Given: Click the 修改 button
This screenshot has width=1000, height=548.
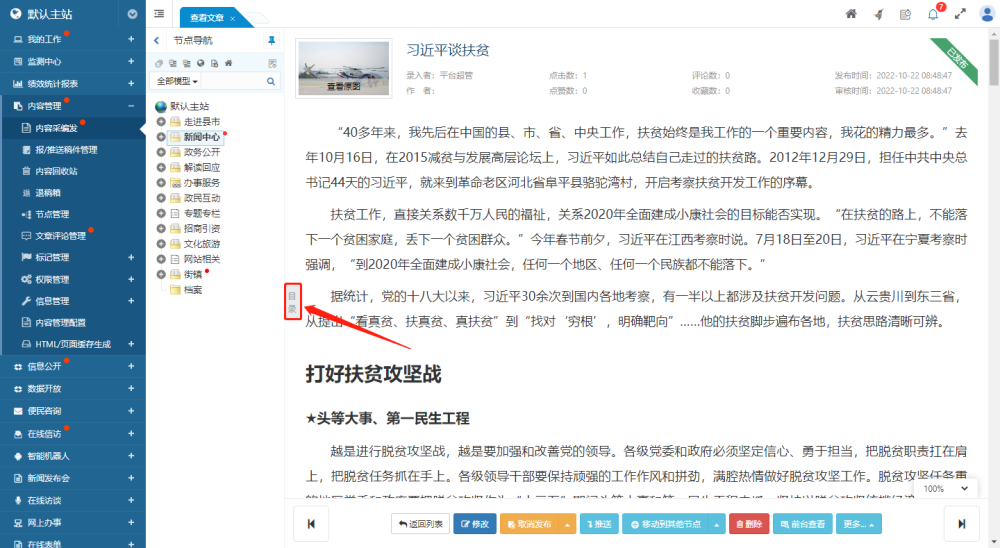Looking at the screenshot, I should [474, 523].
